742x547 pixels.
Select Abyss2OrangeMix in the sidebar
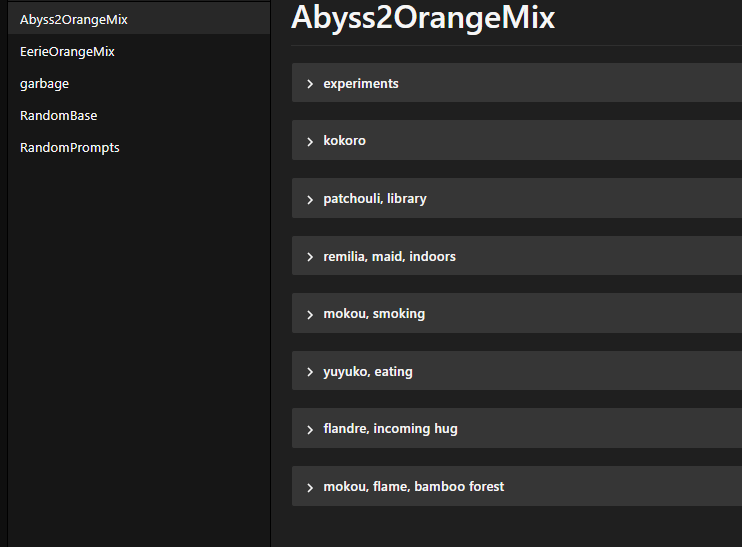[139, 19]
